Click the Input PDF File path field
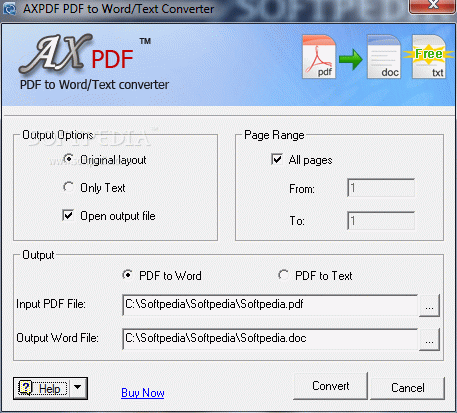This screenshot has width=457, height=413. click(x=270, y=305)
